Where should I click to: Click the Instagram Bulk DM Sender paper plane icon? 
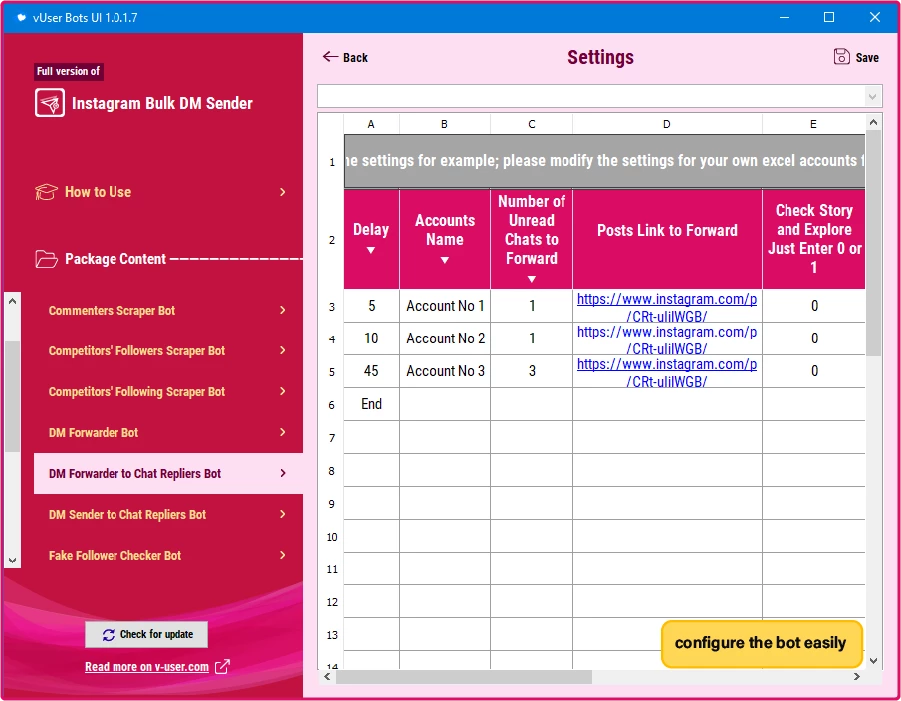point(50,103)
